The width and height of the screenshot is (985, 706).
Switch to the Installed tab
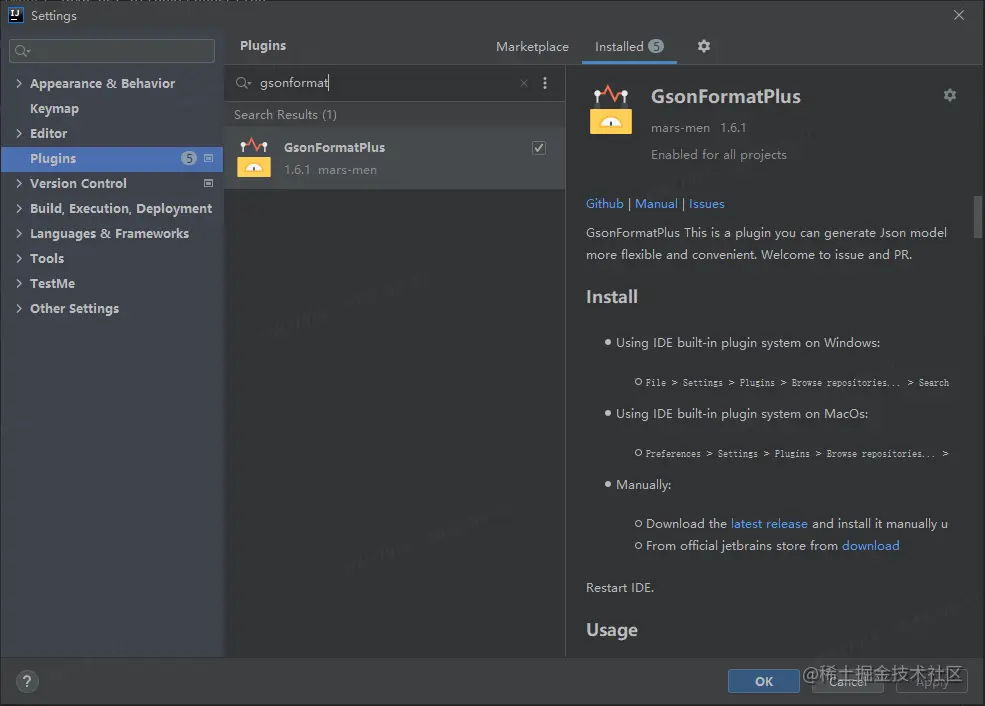pyautogui.click(x=629, y=46)
